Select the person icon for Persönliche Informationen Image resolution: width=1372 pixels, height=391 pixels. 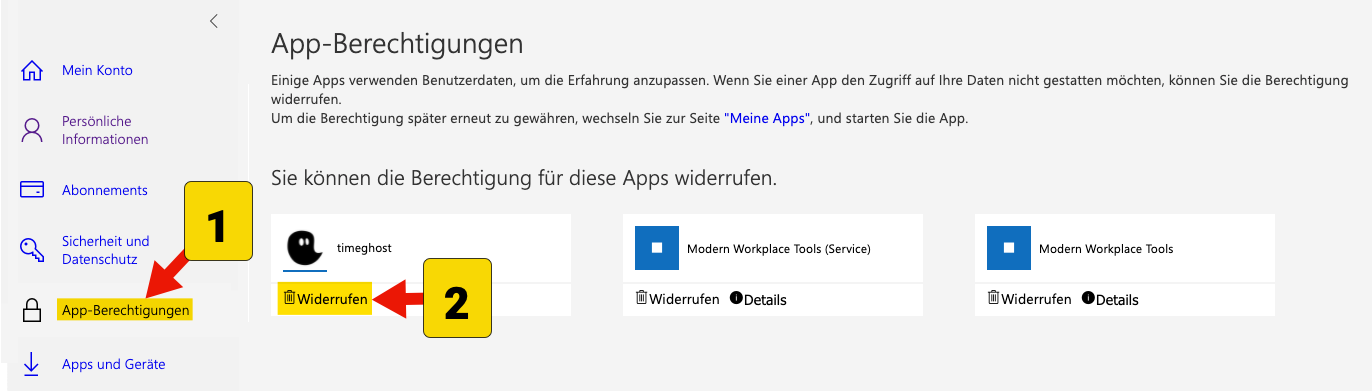click(x=32, y=130)
